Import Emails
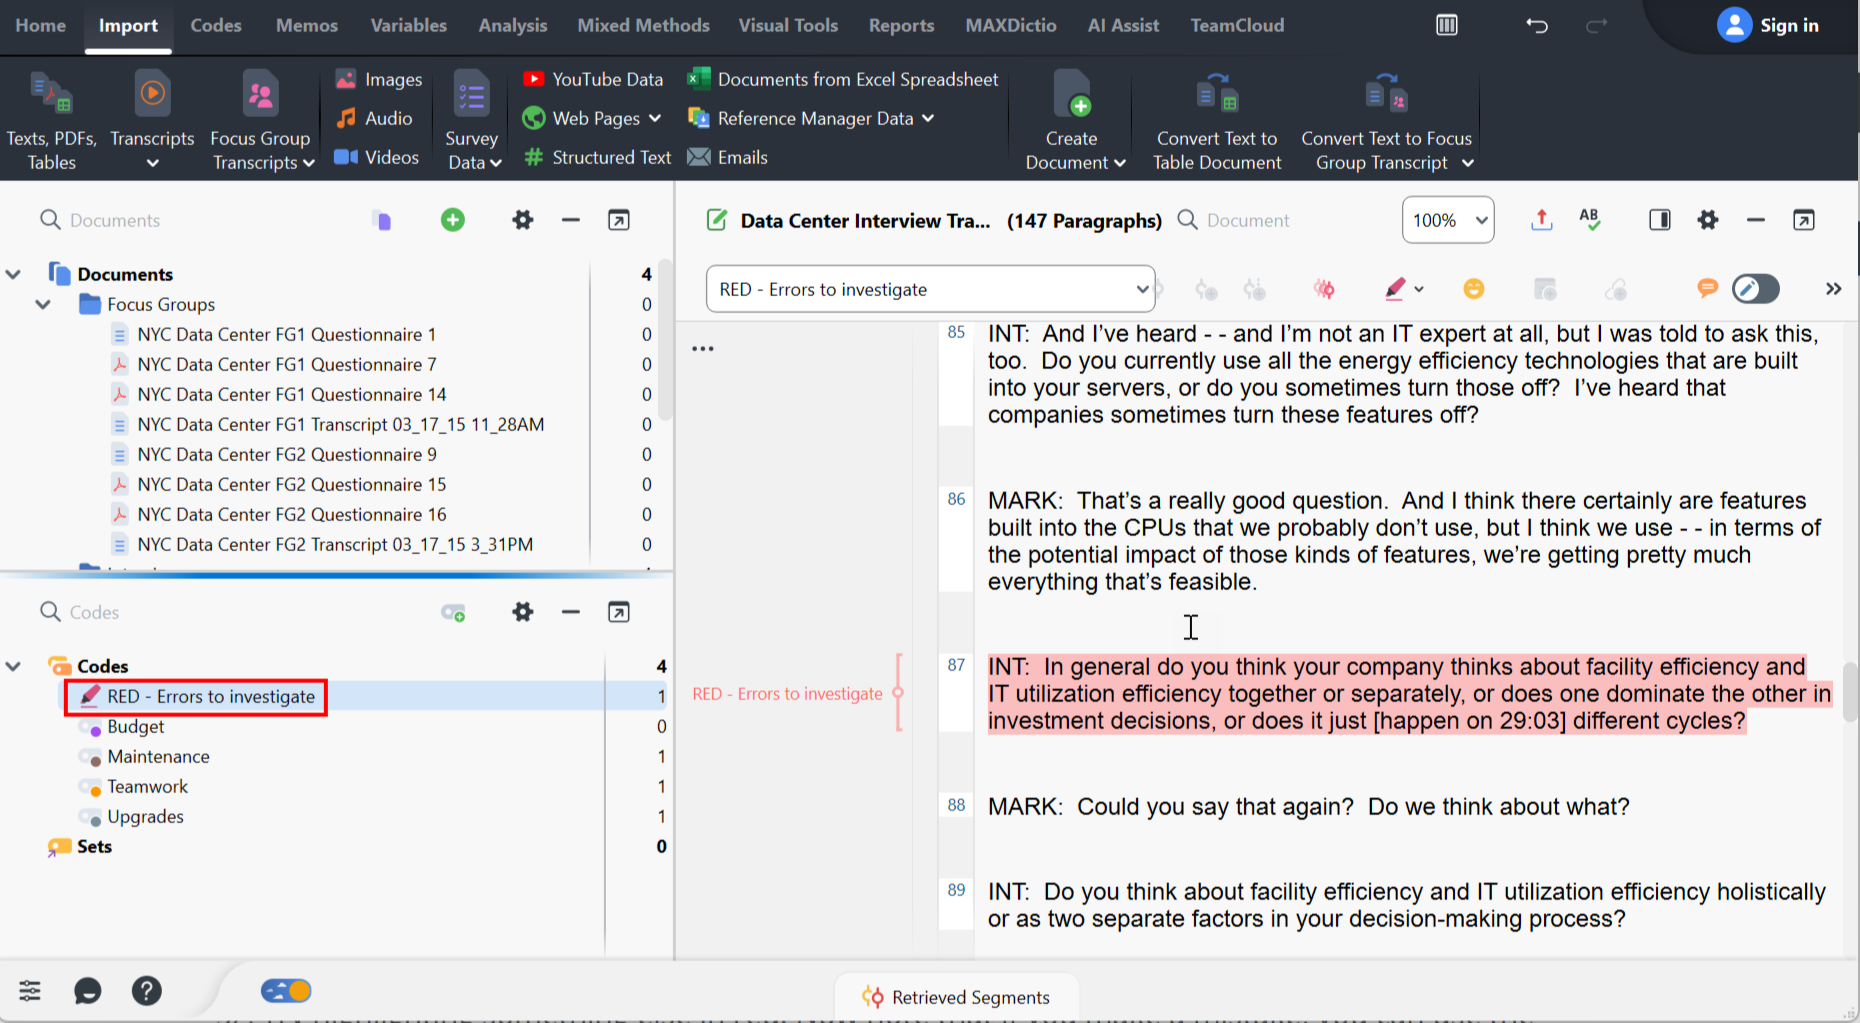This screenshot has width=1860, height=1023. [x=728, y=157]
